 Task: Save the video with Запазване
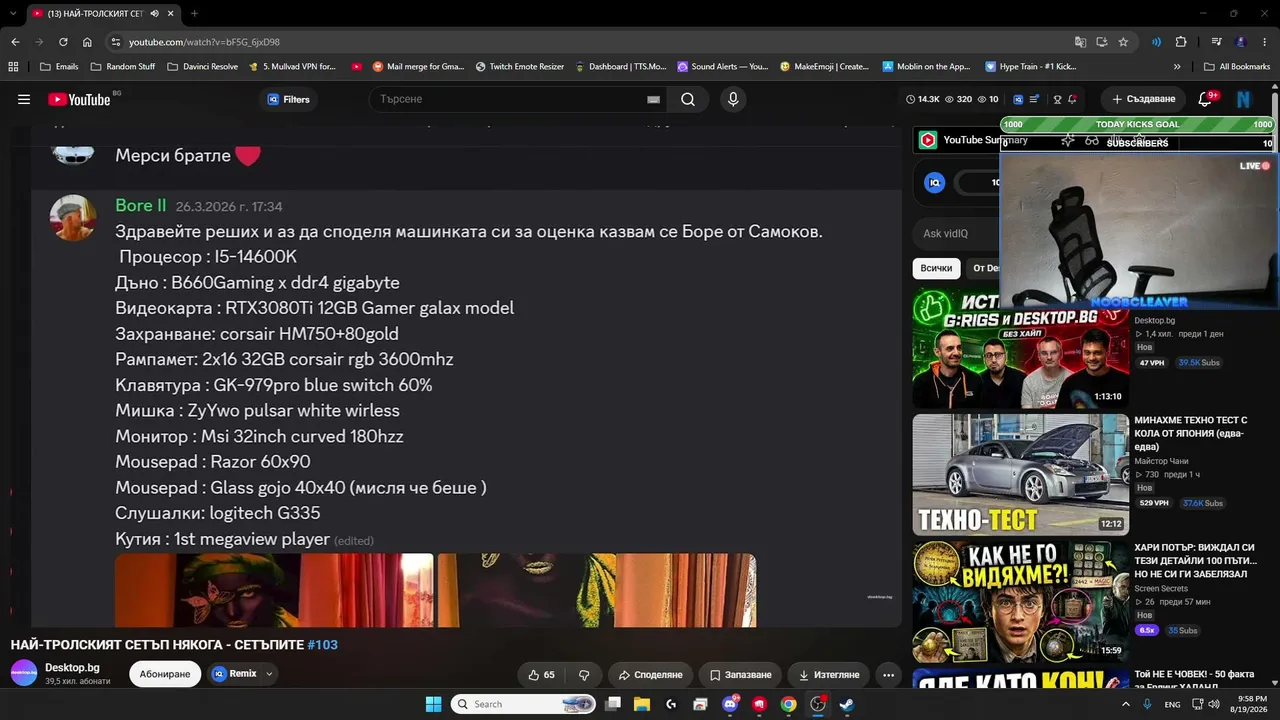coord(740,675)
